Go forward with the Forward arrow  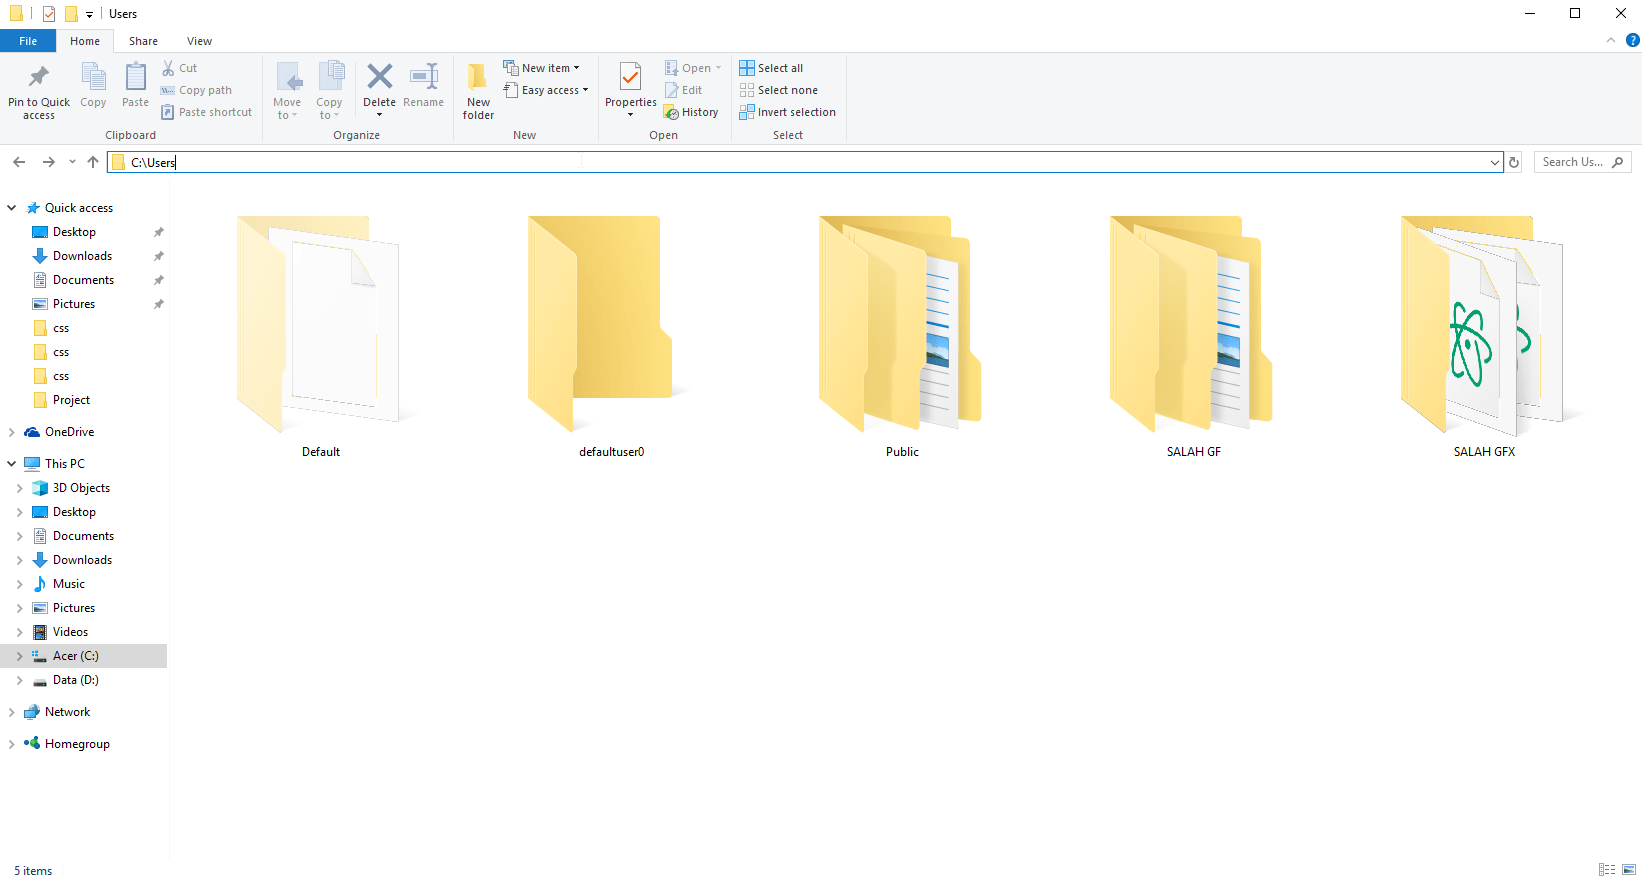click(48, 162)
